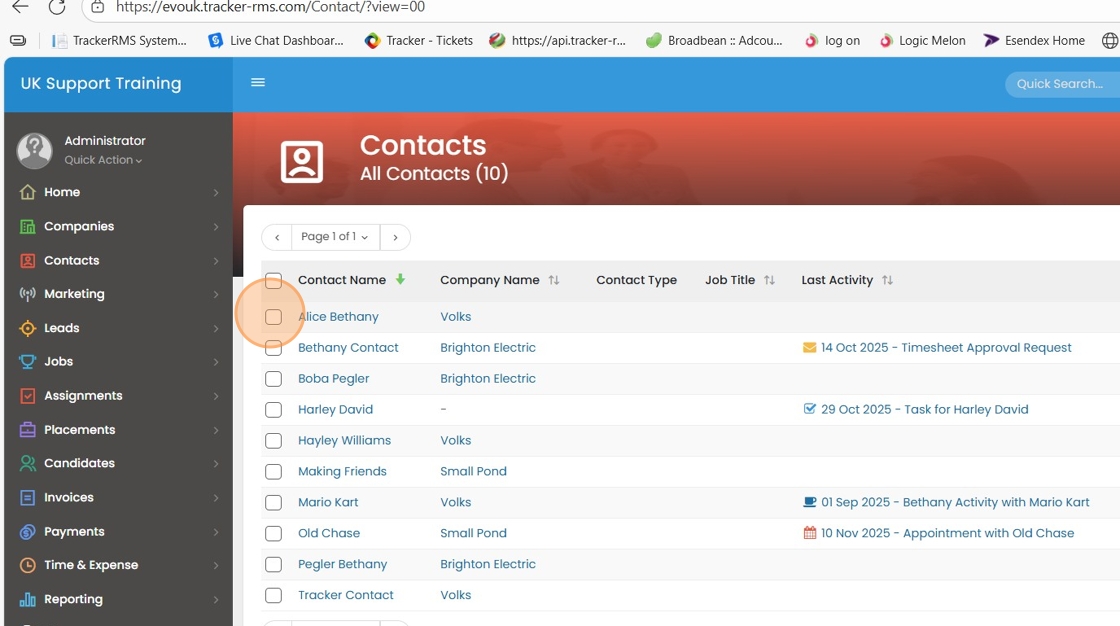This screenshot has width=1120, height=626.
Task: Click the Companies building icon
Action: click(x=27, y=227)
